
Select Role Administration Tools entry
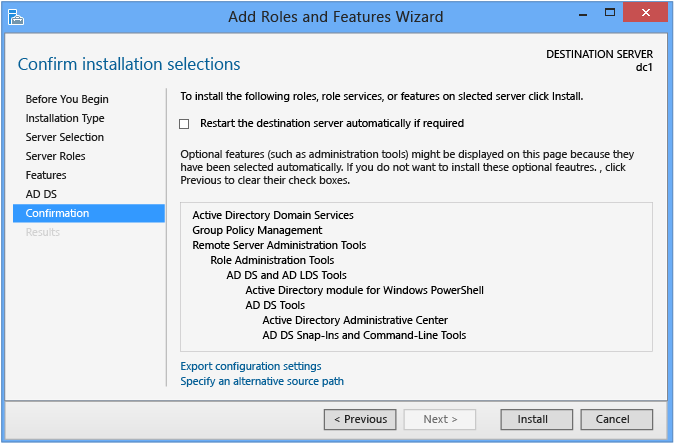point(272,260)
